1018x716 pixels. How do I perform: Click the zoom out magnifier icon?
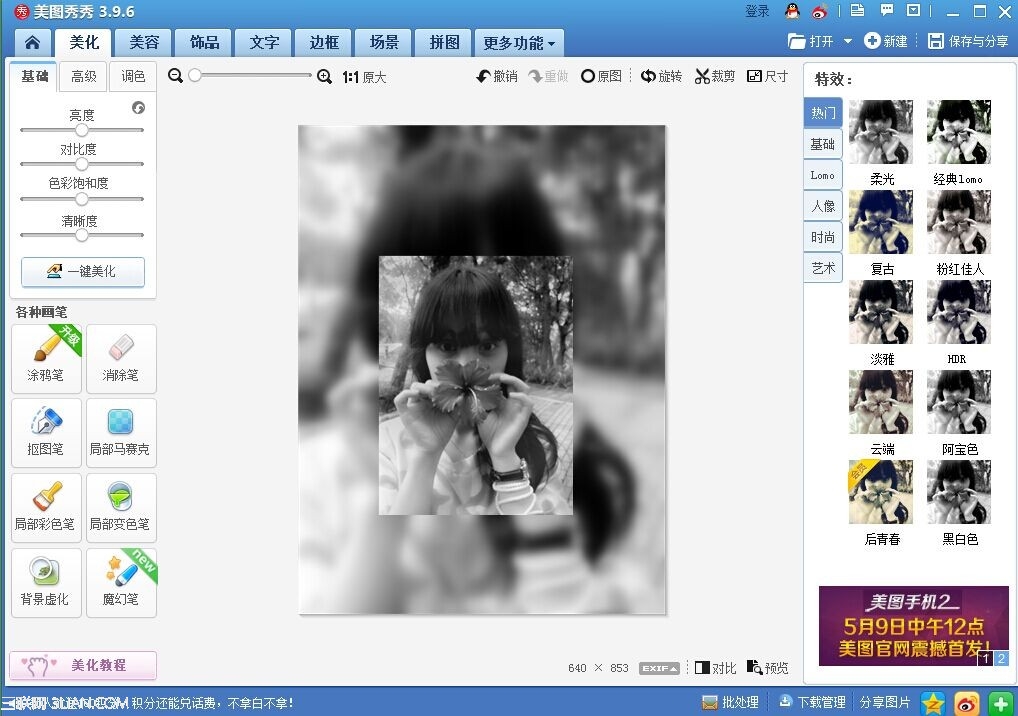(x=175, y=76)
